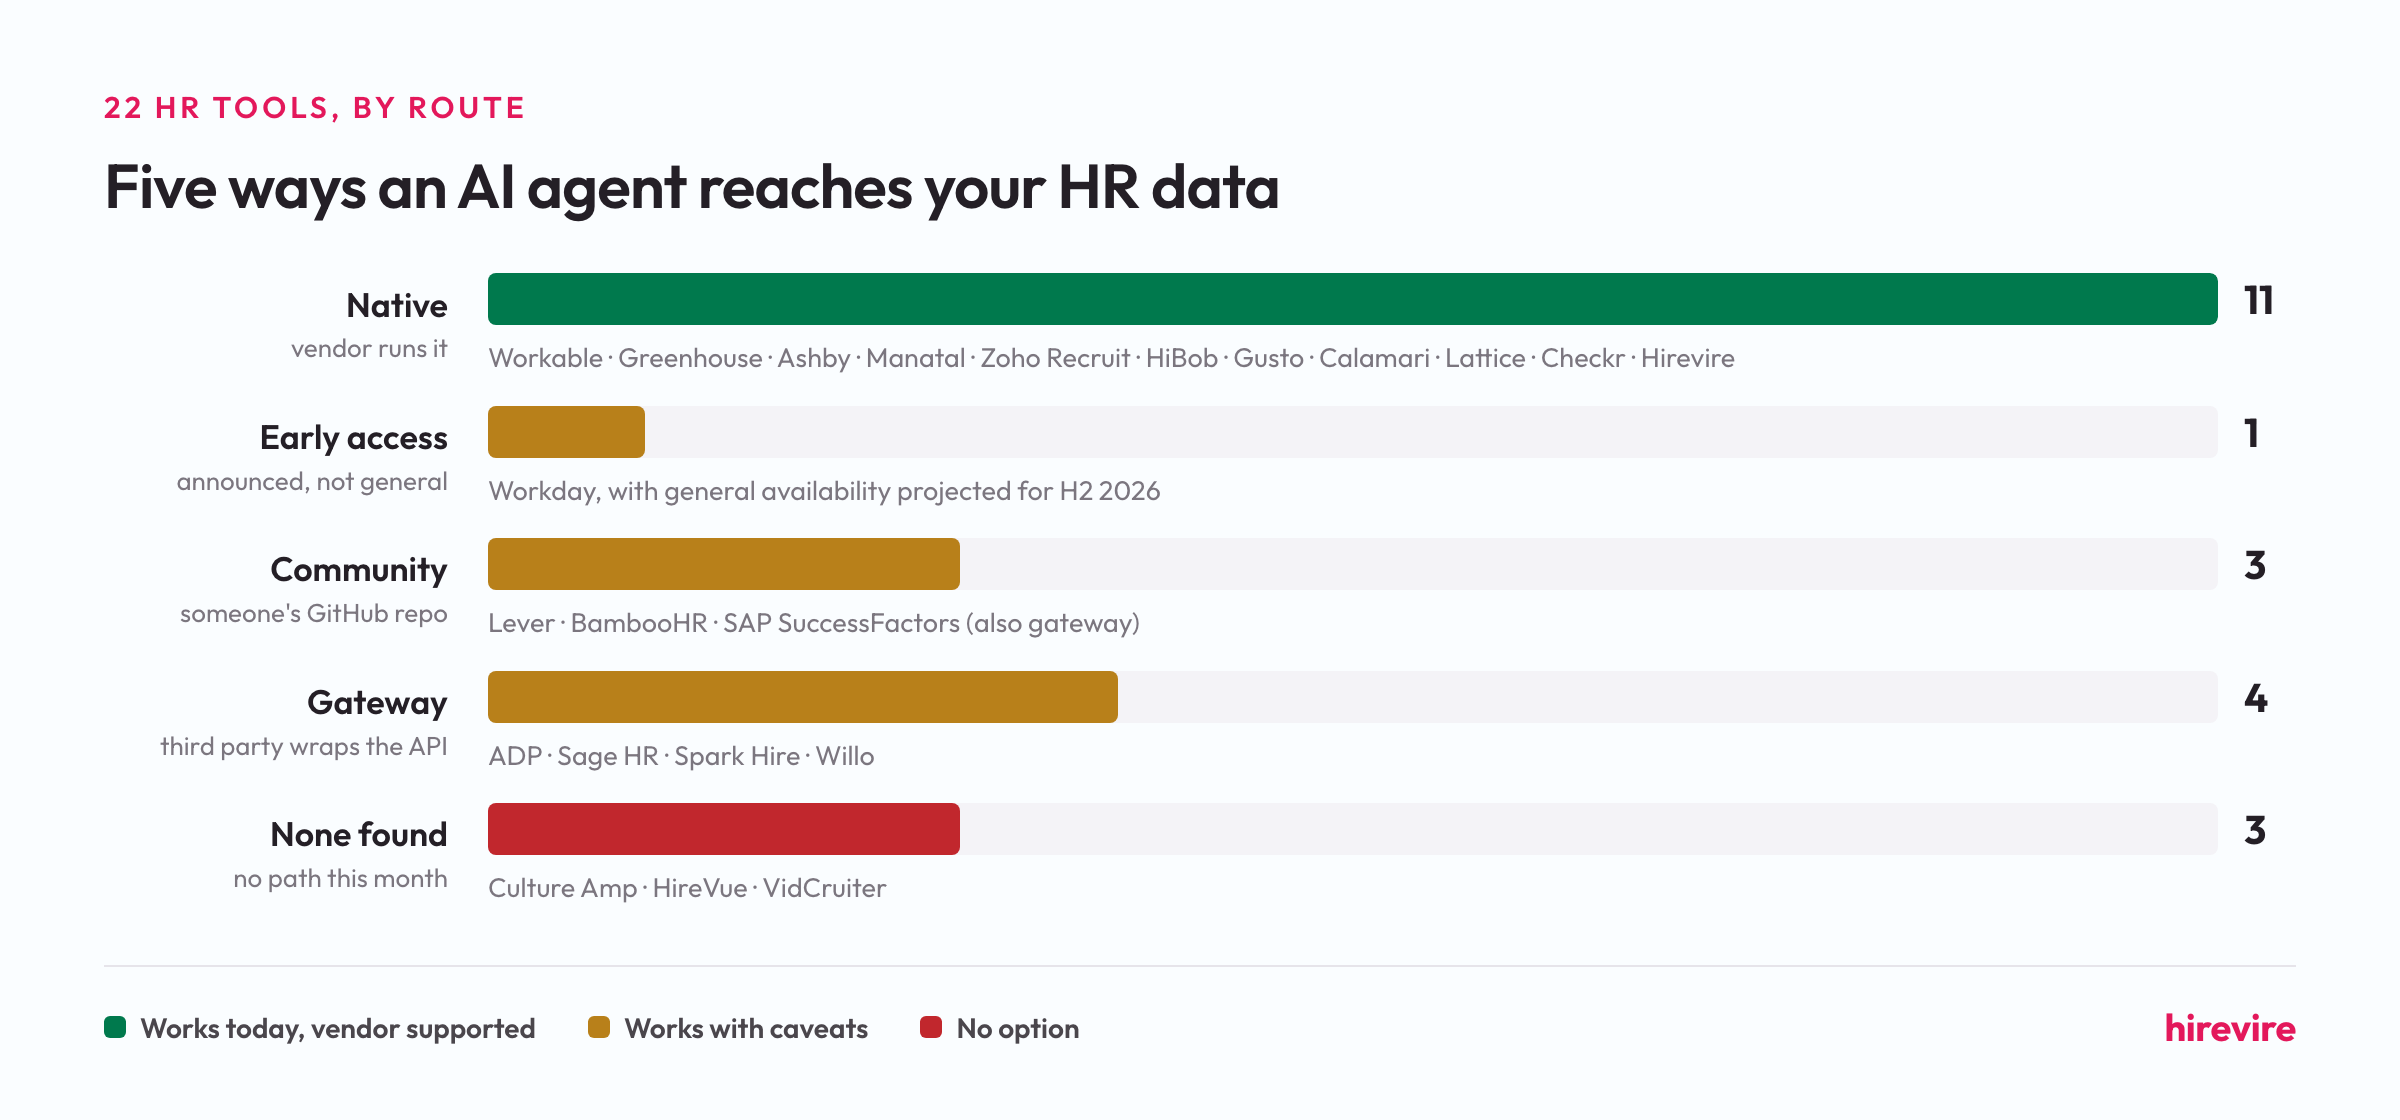
Task: Click 'Lattice' in the Native list
Action: tap(1486, 358)
